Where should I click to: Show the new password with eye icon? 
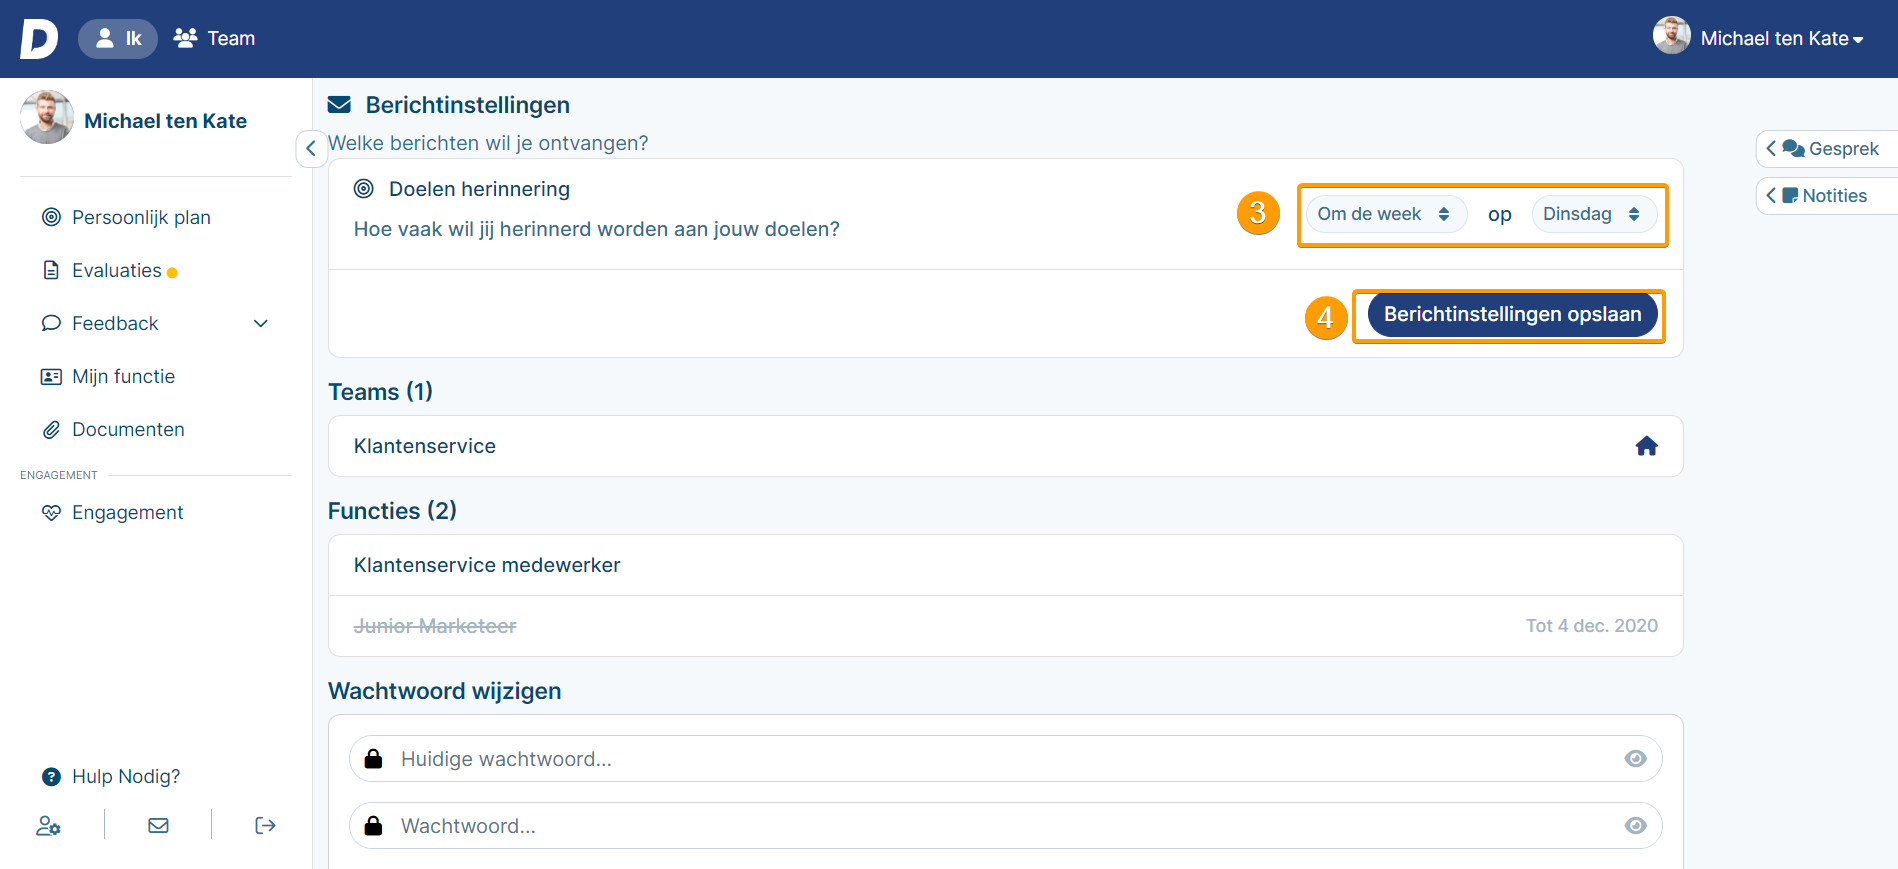tap(1635, 826)
